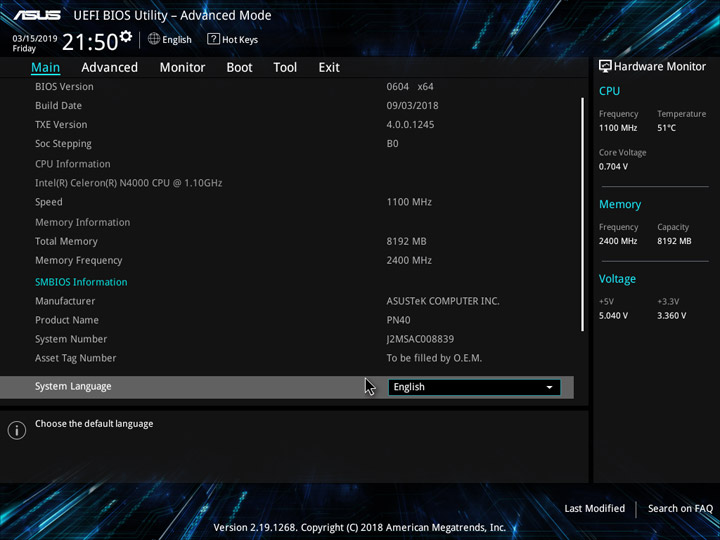Image resolution: width=720 pixels, height=540 pixels.
Task: Click the Memory Information heading
Action: click(83, 222)
